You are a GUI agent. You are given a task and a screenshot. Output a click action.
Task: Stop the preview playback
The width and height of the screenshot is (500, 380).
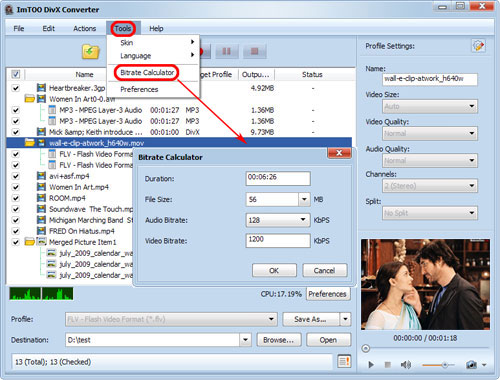[387, 365]
